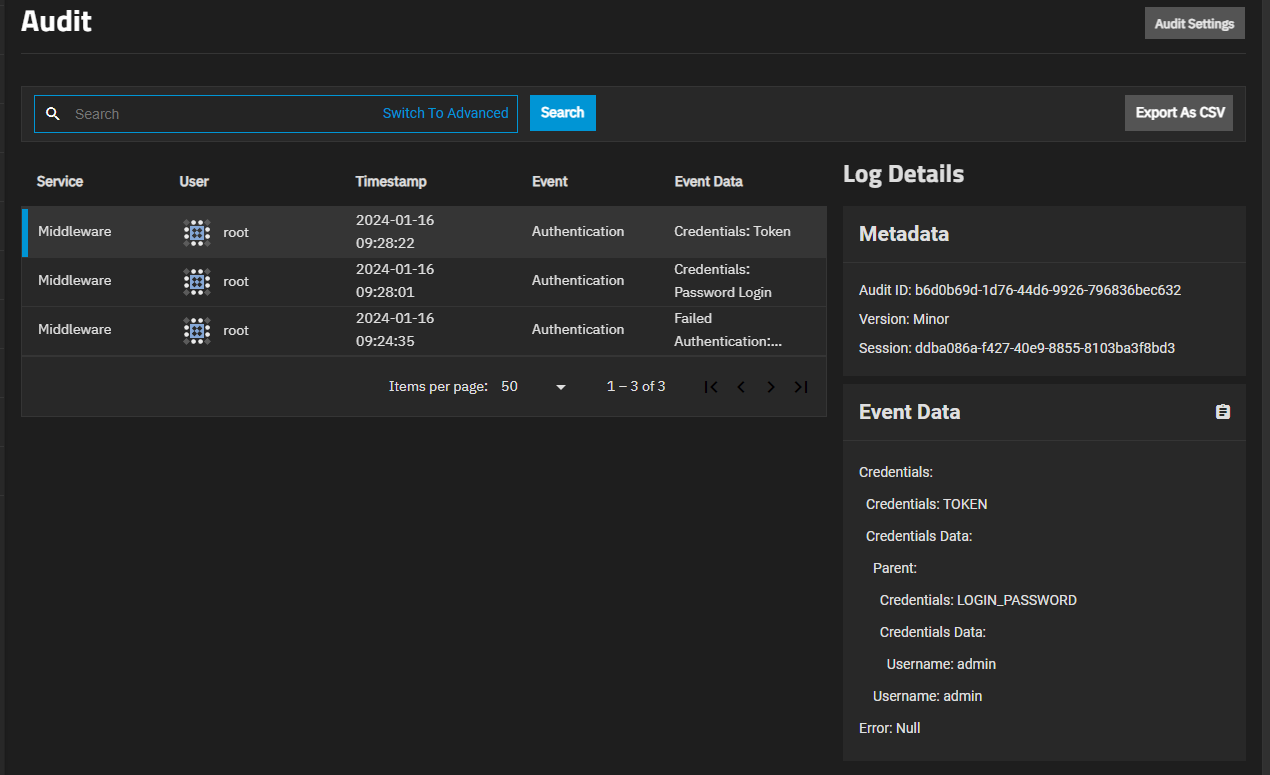This screenshot has width=1270, height=775.
Task: Export audit log as CSV
Action: 1179,113
